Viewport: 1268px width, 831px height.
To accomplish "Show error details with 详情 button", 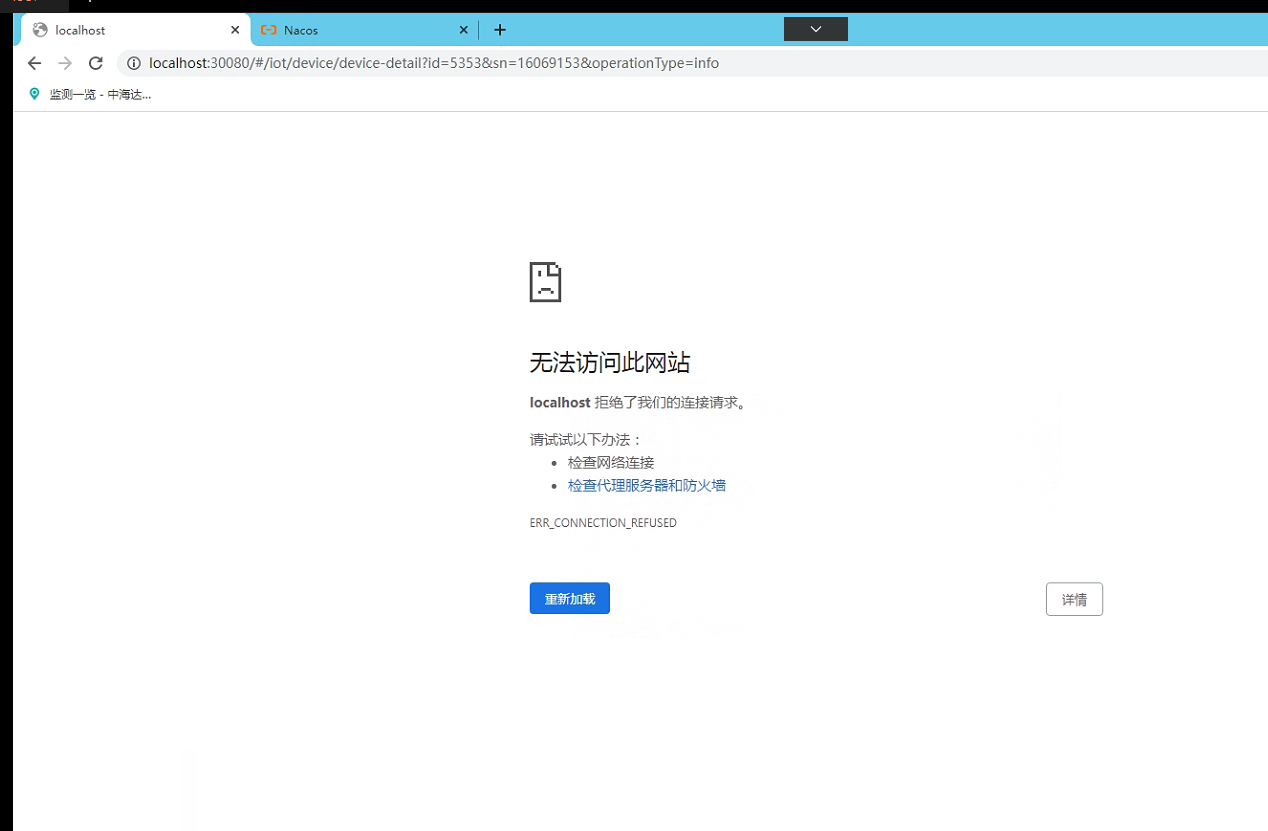I will (1074, 599).
